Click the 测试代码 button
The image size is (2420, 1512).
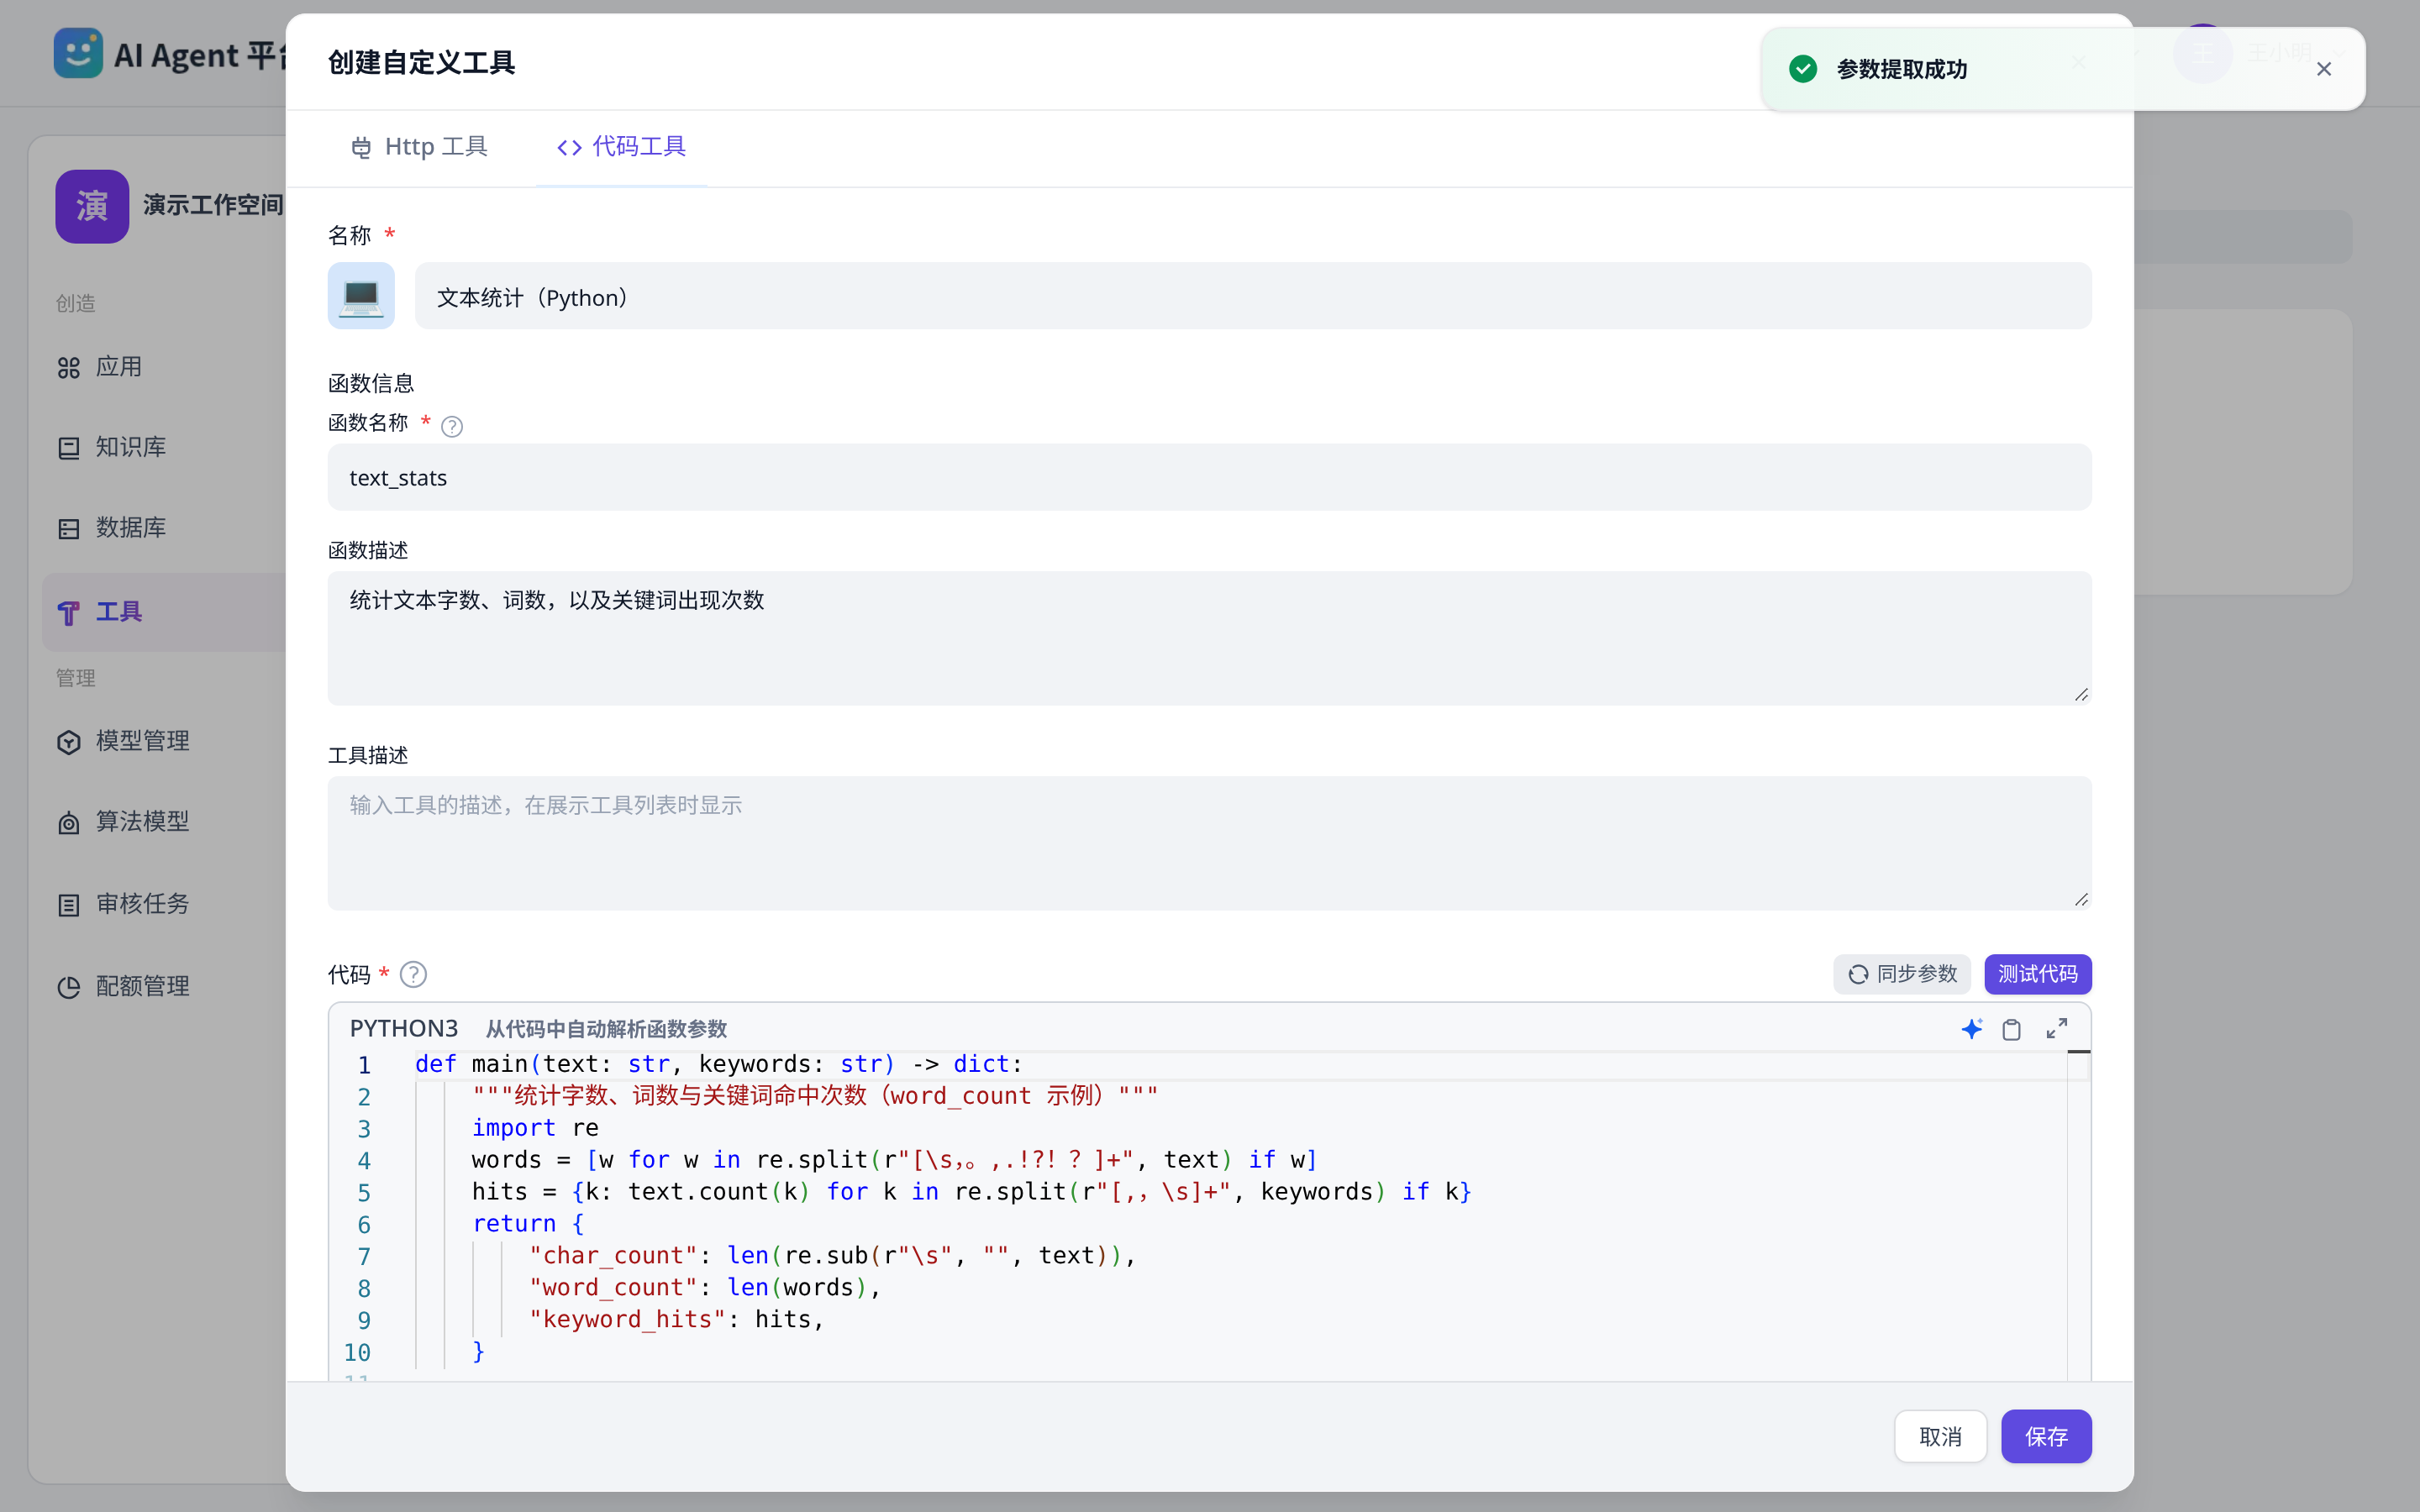click(x=2037, y=974)
